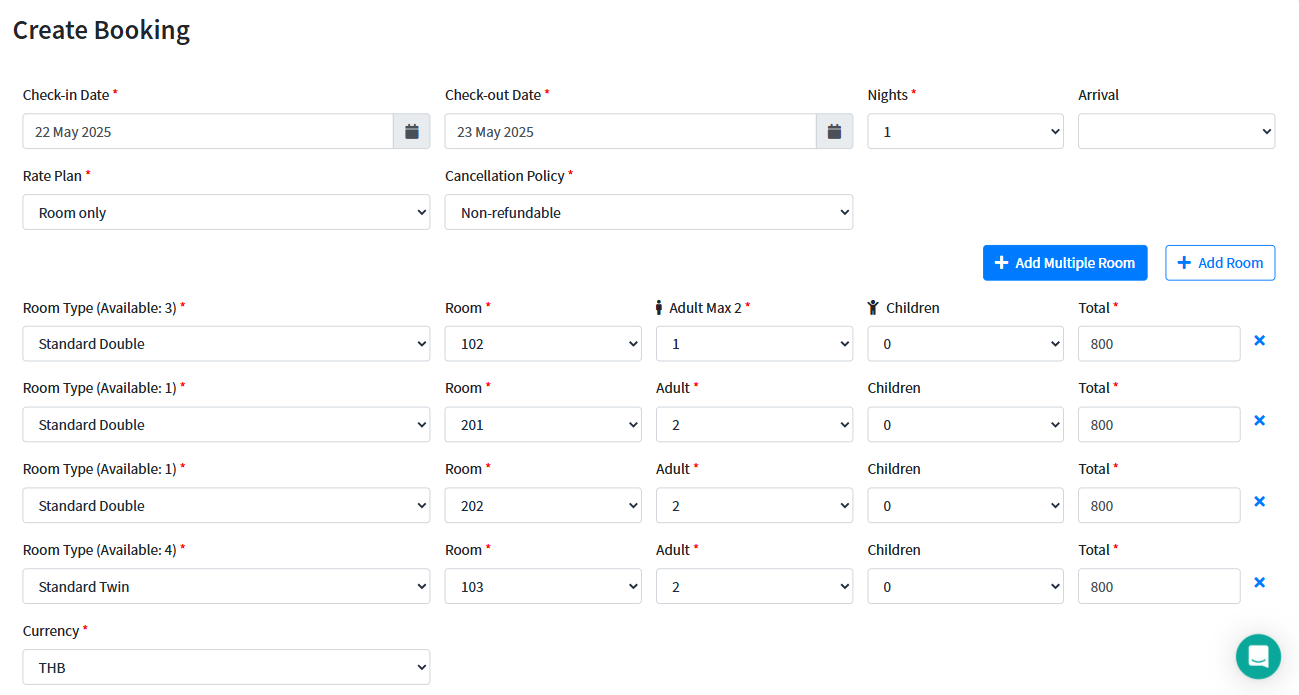1299x695 pixels.
Task: Remove the Standard Twin room 103 row
Action: [1259, 583]
